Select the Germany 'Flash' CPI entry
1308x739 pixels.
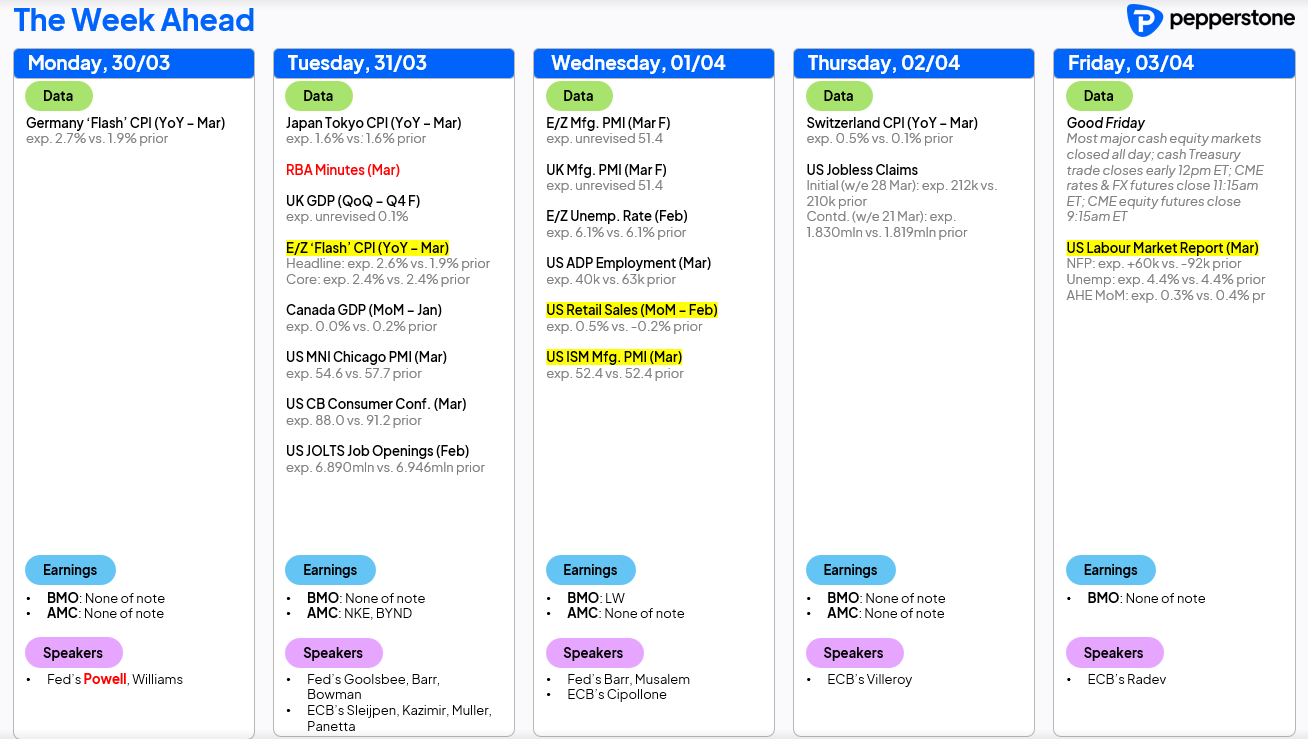[x=125, y=123]
